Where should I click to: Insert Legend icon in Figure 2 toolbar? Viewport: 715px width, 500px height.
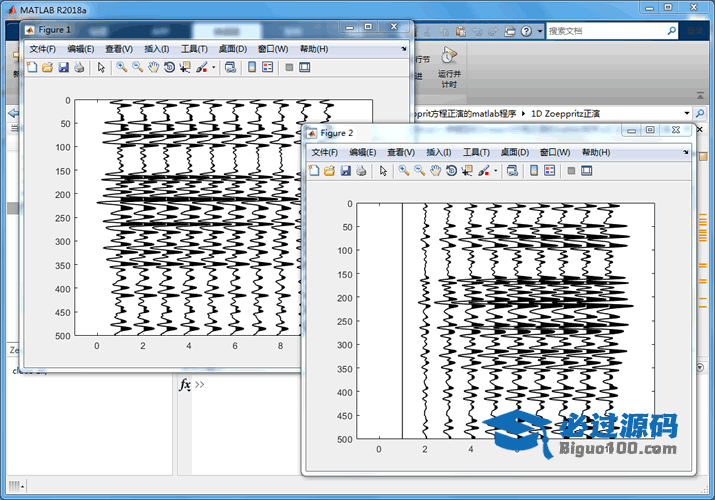[x=550, y=171]
